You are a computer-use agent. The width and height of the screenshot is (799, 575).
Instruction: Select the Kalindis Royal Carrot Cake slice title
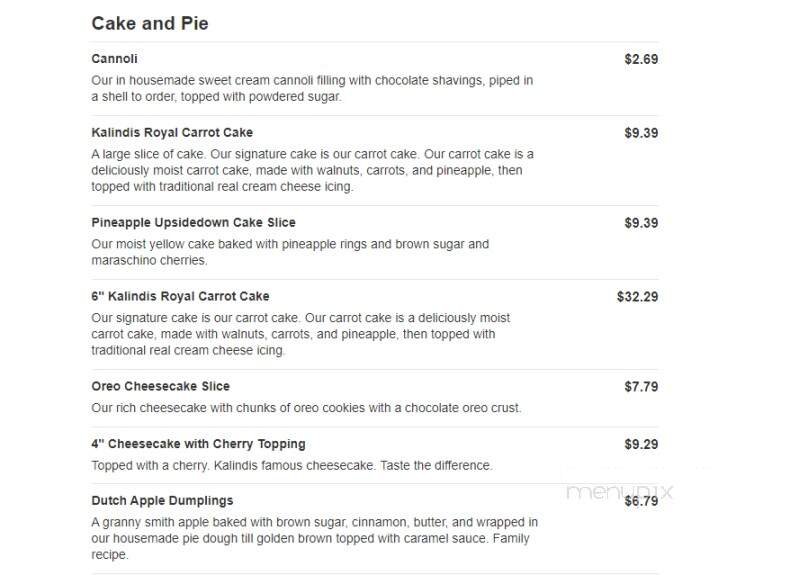172,133
